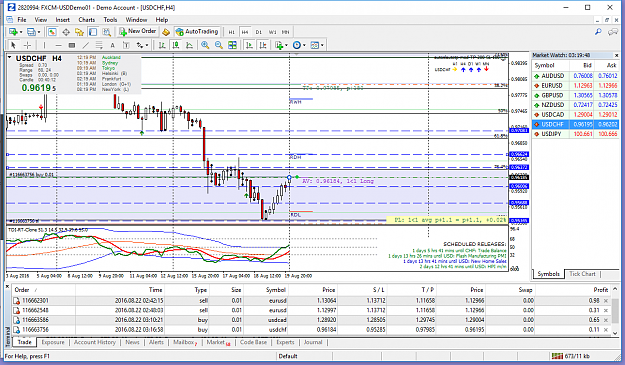The width and height of the screenshot is (625, 365).
Task: Select the Fibonacci retracement tool
Action: click(x=99, y=45)
